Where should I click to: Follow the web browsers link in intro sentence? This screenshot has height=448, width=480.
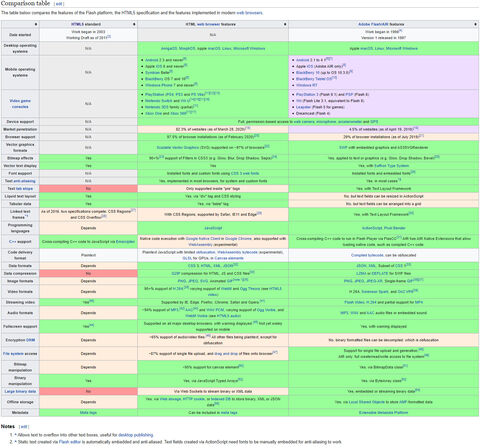coord(249,13)
